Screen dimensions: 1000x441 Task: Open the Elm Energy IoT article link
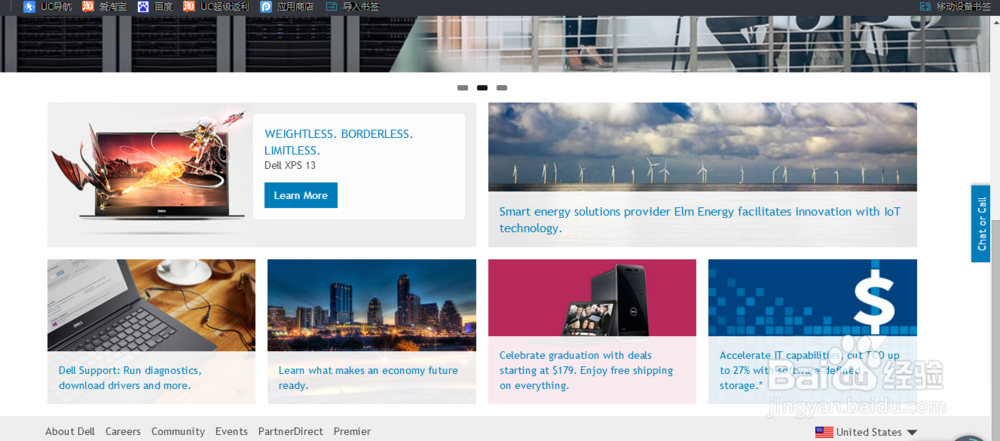click(700, 220)
